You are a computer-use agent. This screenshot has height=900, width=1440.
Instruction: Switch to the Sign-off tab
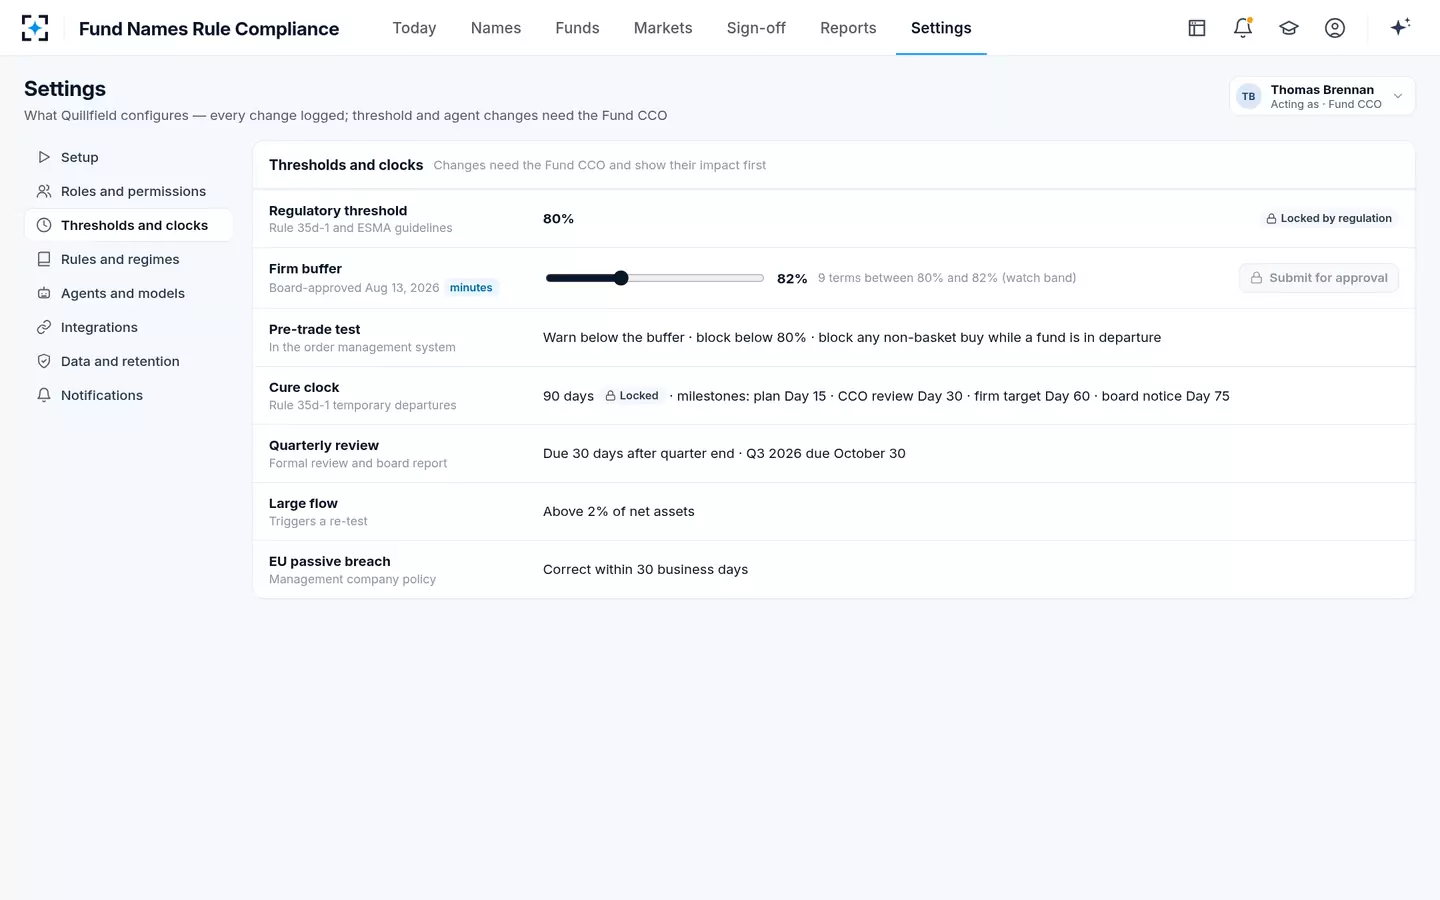pyautogui.click(x=756, y=28)
